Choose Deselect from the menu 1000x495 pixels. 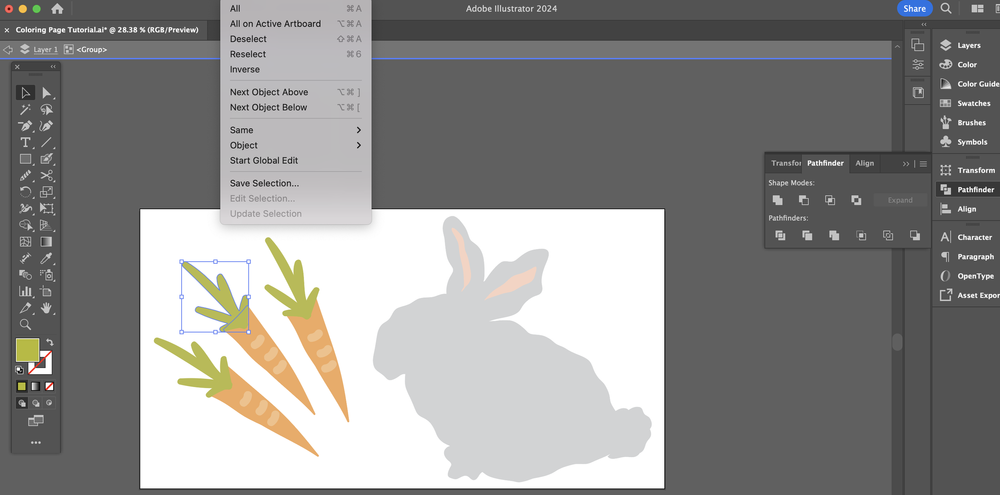296,39
